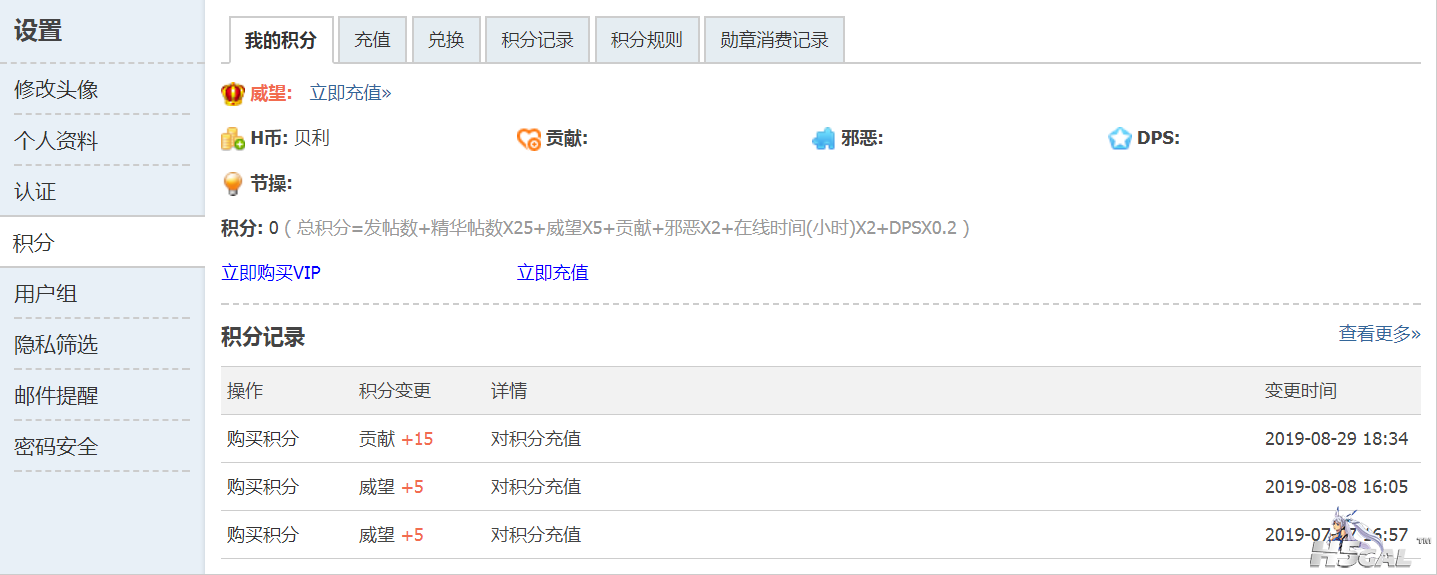Expand records via 查看更多» link
Screen dimensions: 1437x575
tap(1379, 334)
